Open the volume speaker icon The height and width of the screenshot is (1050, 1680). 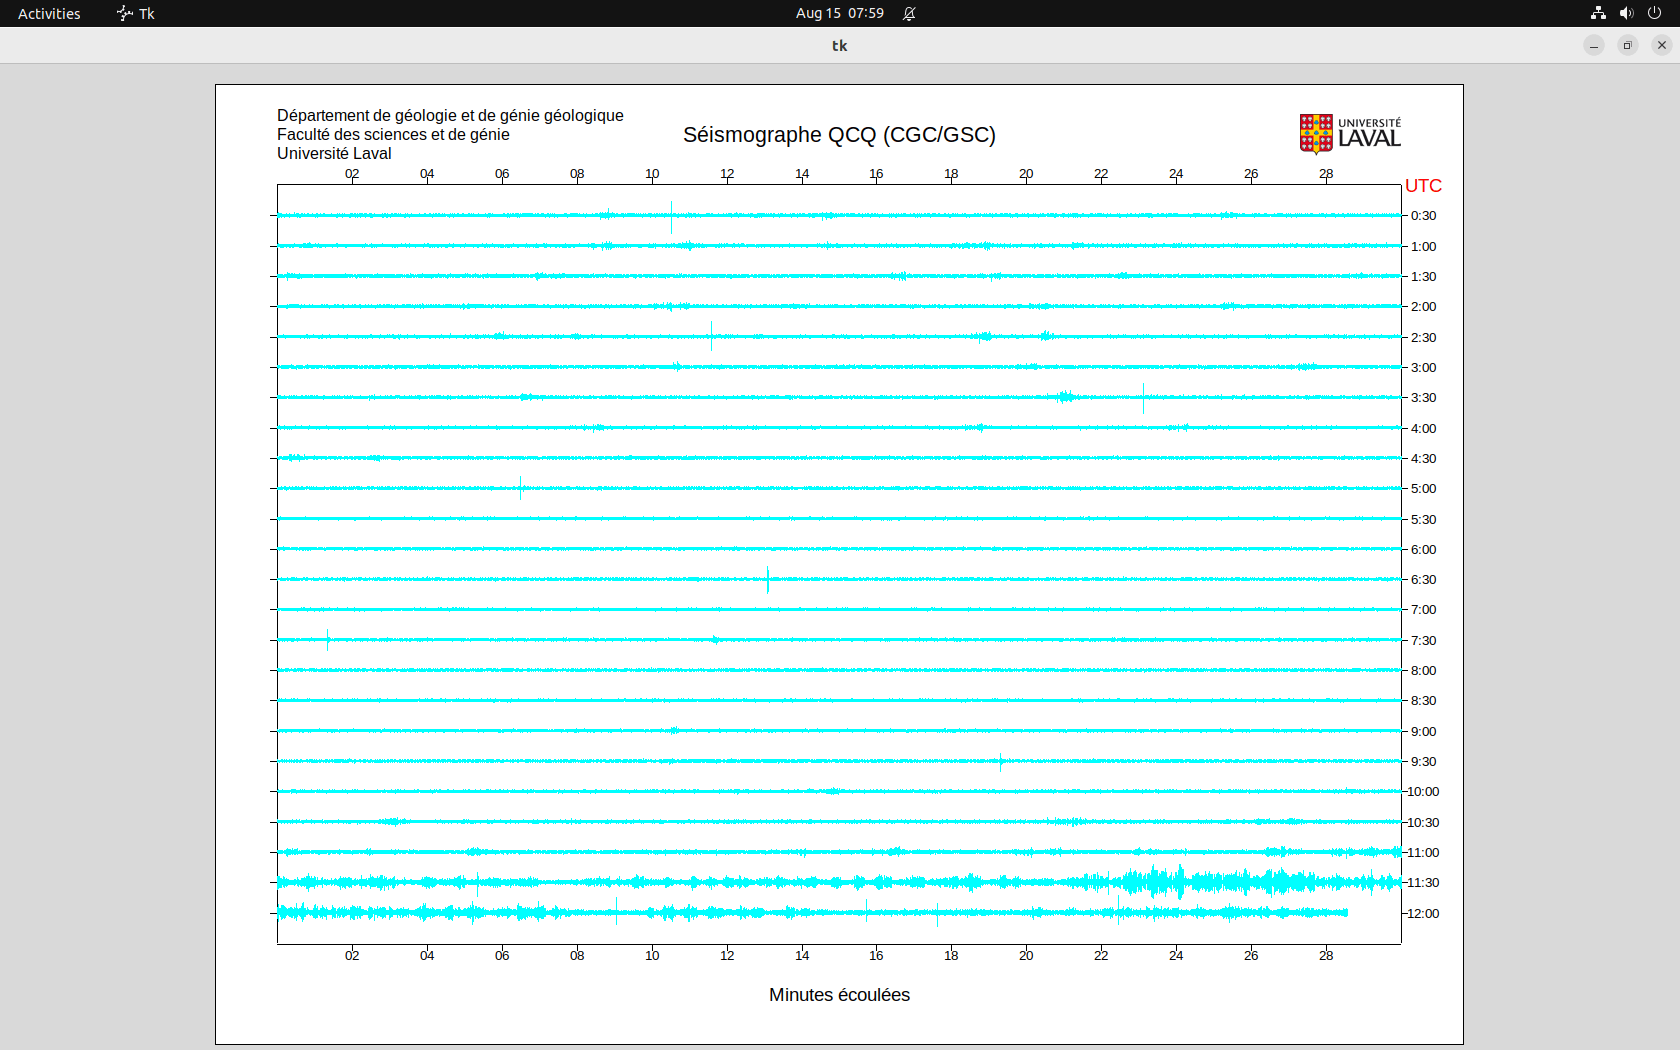click(1626, 13)
